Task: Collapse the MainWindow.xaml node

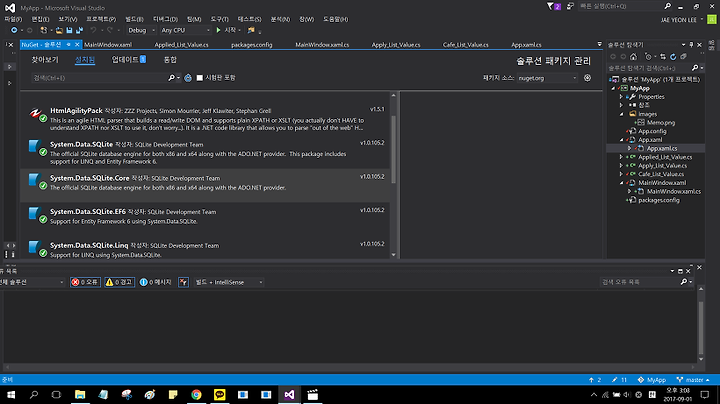Action: pyautogui.click(x=621, y=183)
